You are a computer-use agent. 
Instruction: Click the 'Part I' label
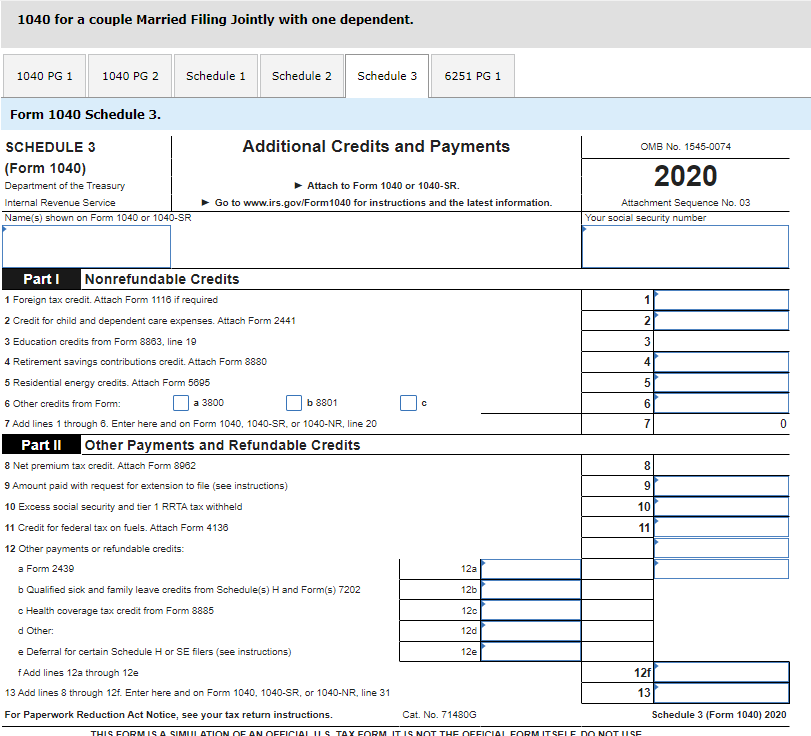tap(41, 279)
